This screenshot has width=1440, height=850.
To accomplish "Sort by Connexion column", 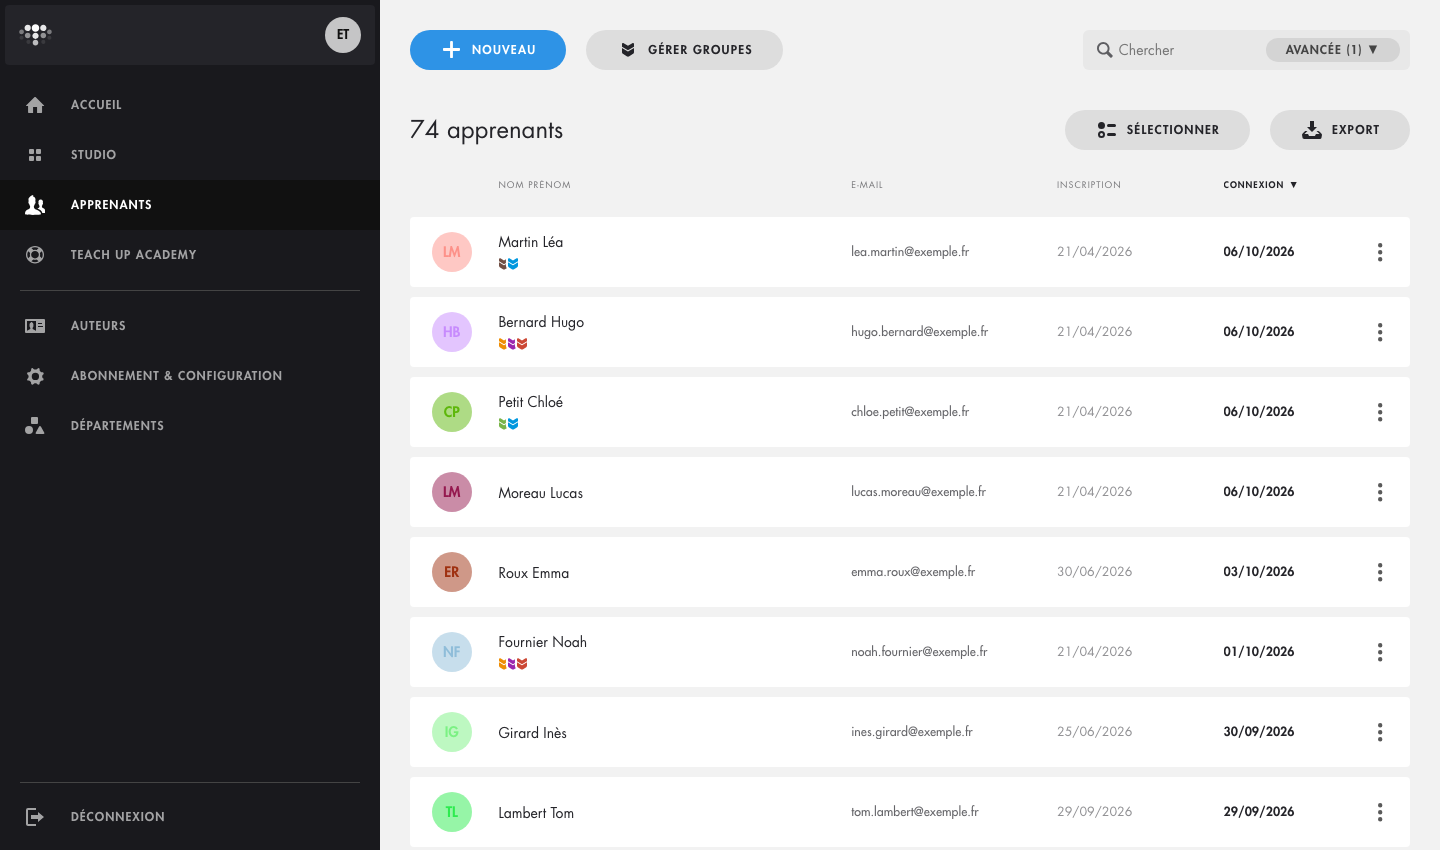I will tap(1260, 185).
